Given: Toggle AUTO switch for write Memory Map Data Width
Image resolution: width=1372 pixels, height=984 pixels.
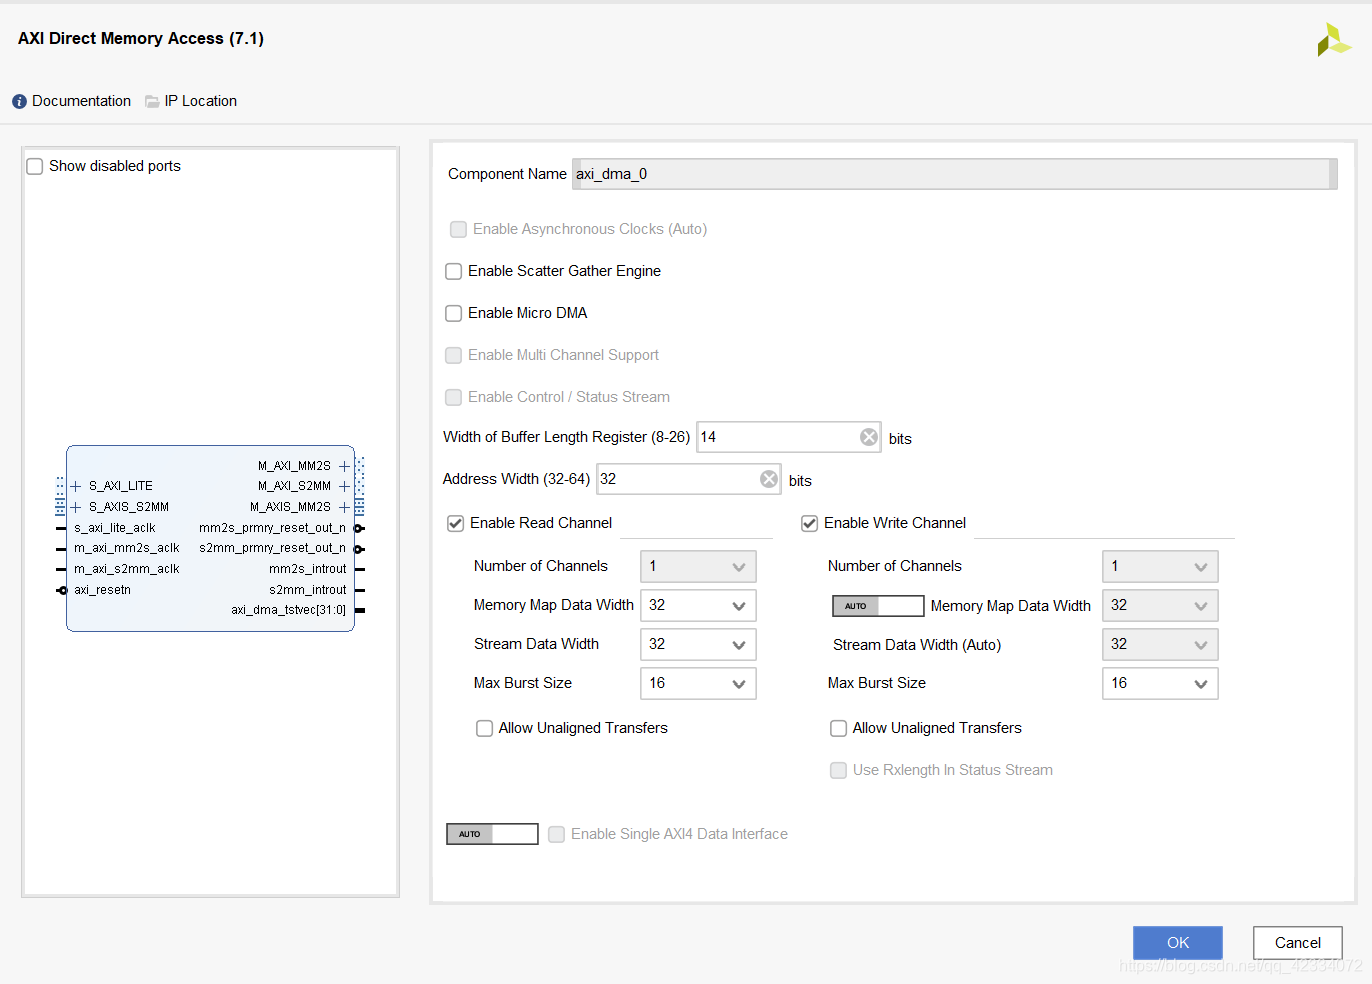Looking at the screenshot, I should pos(878,606).
